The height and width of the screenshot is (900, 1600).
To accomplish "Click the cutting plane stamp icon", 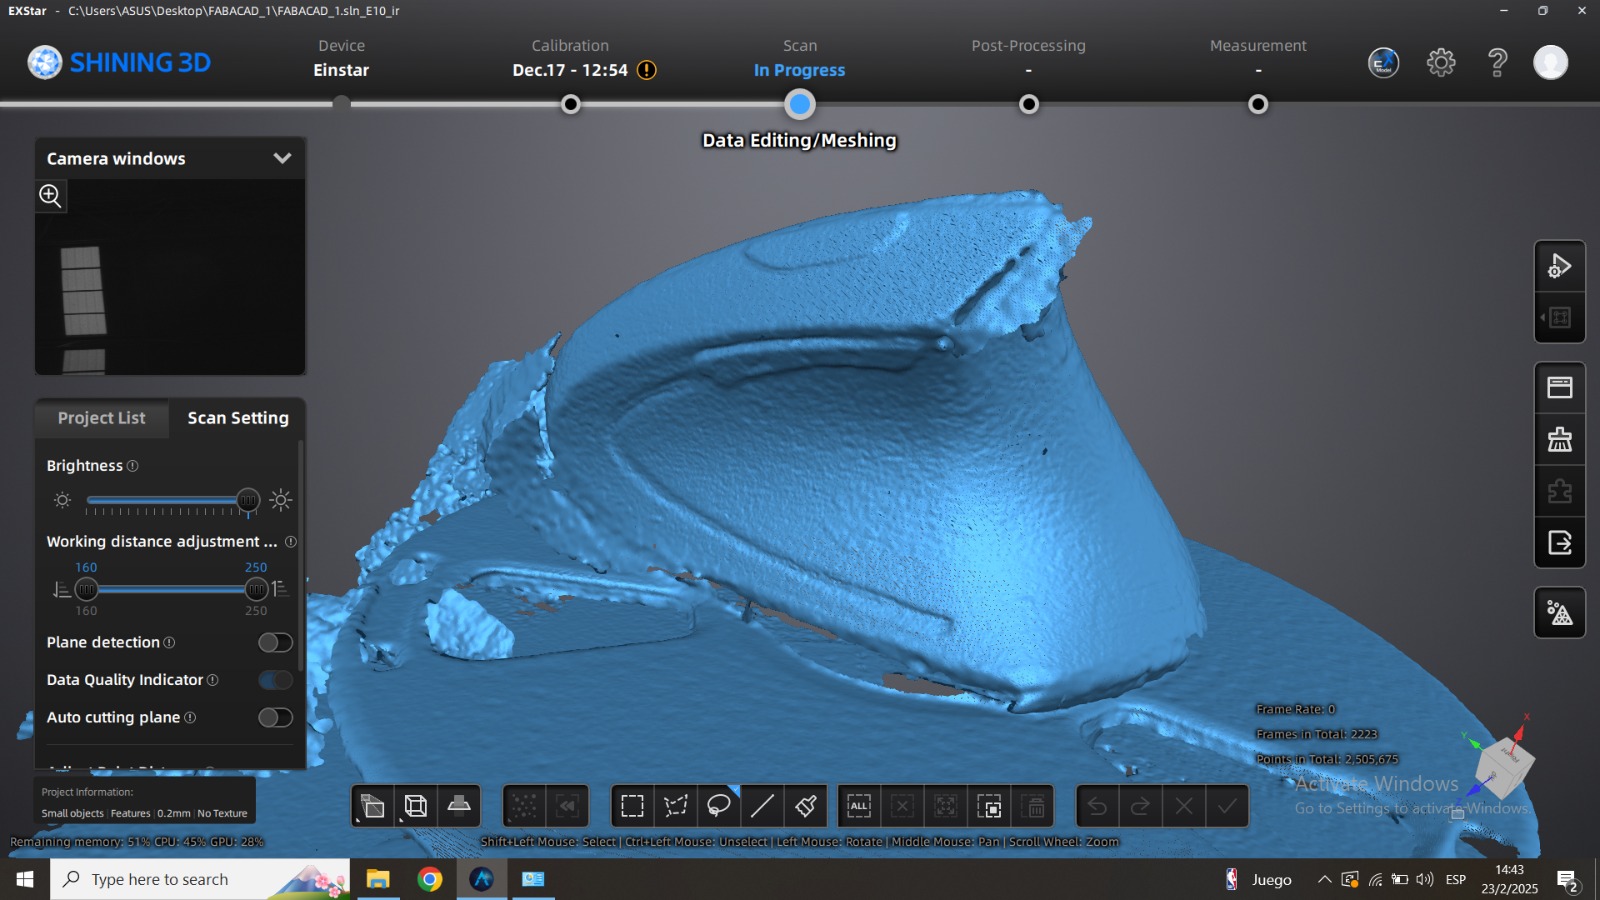I will [x=459, y=806].
